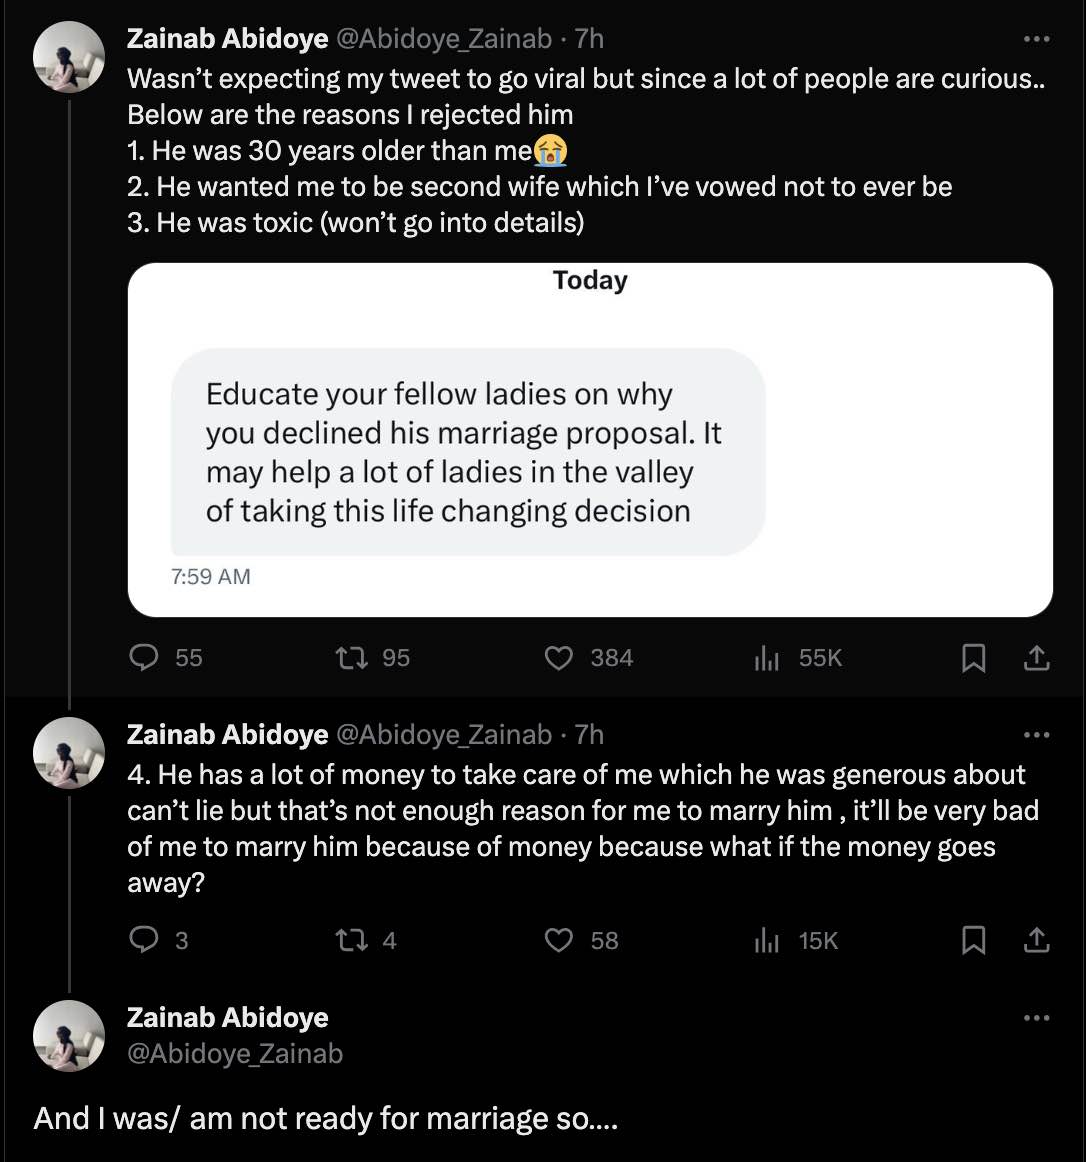Click the avatar on the first tweet
Image resolution: width=1086 pixels, height=1162 pixels.
(x=69, y=57)
